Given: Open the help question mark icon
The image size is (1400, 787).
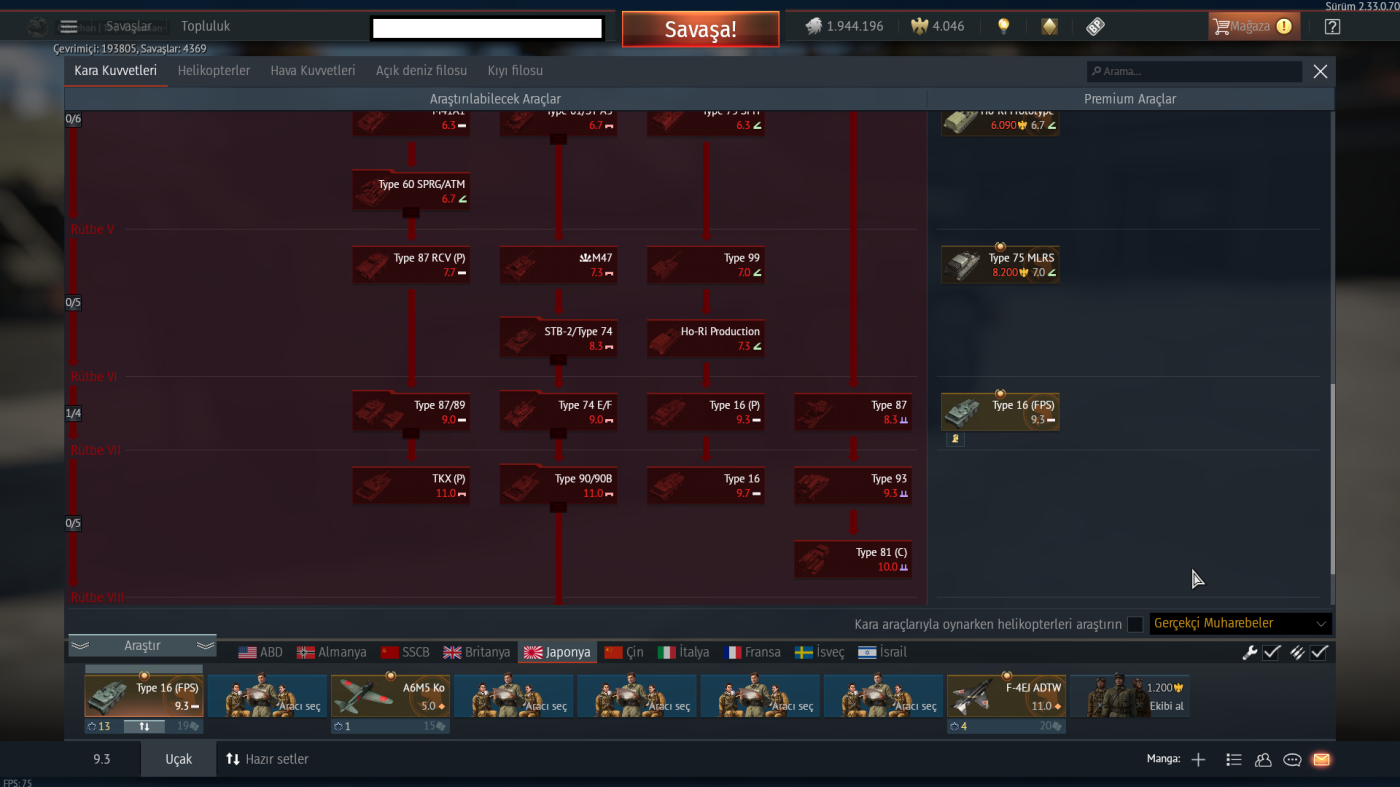Looking at the screenshot, I should point(1332,27).
